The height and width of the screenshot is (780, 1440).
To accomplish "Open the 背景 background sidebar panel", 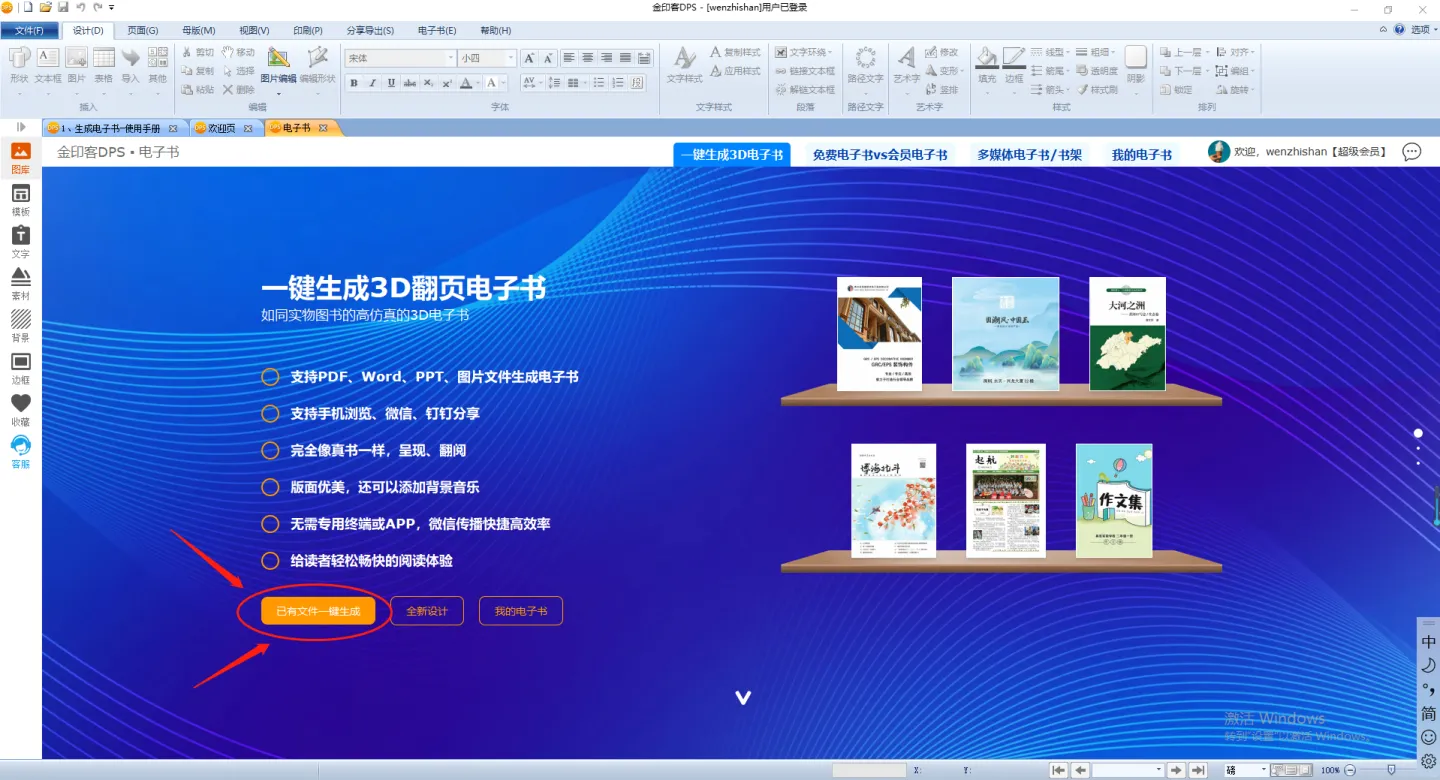I will (20, 326).
